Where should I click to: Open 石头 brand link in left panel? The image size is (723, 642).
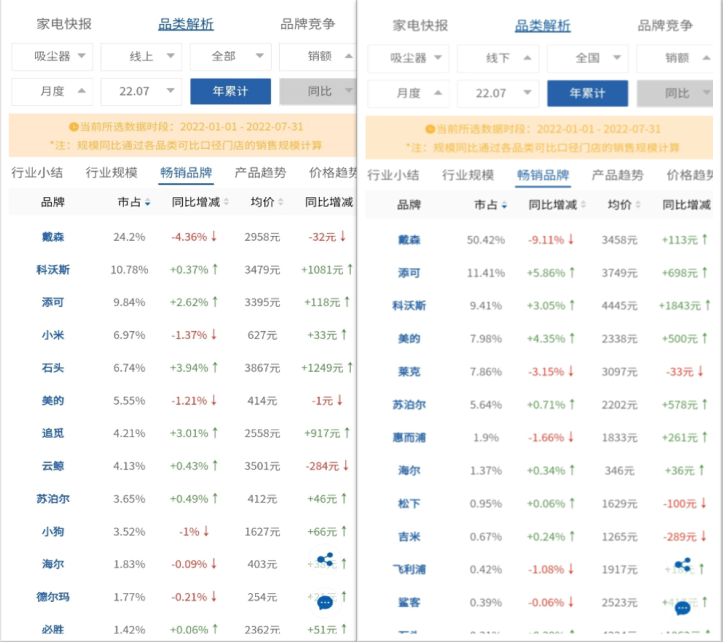[53, 368]
